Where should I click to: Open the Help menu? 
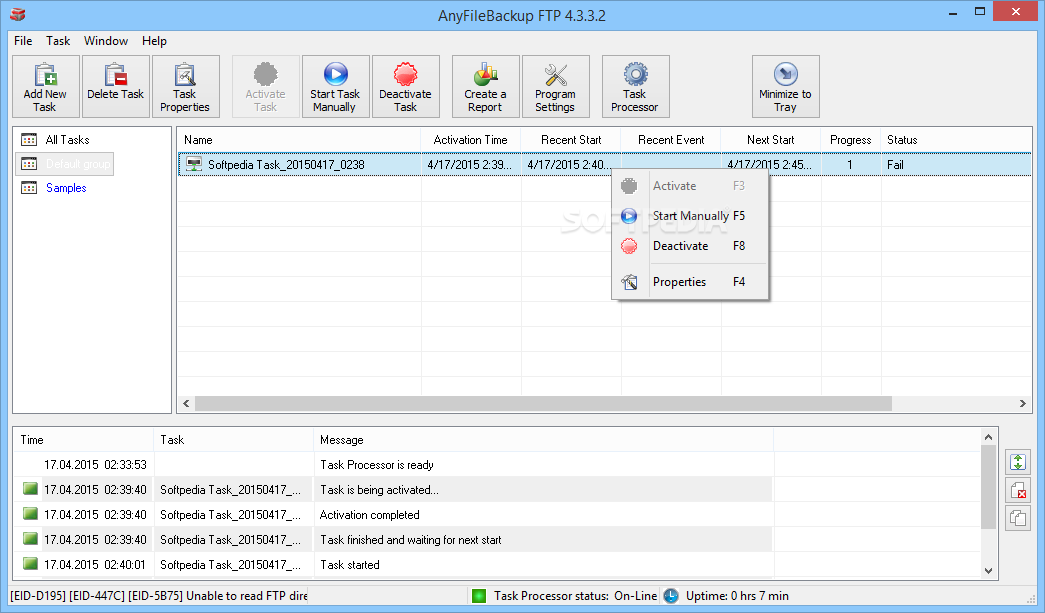(154, 41)
